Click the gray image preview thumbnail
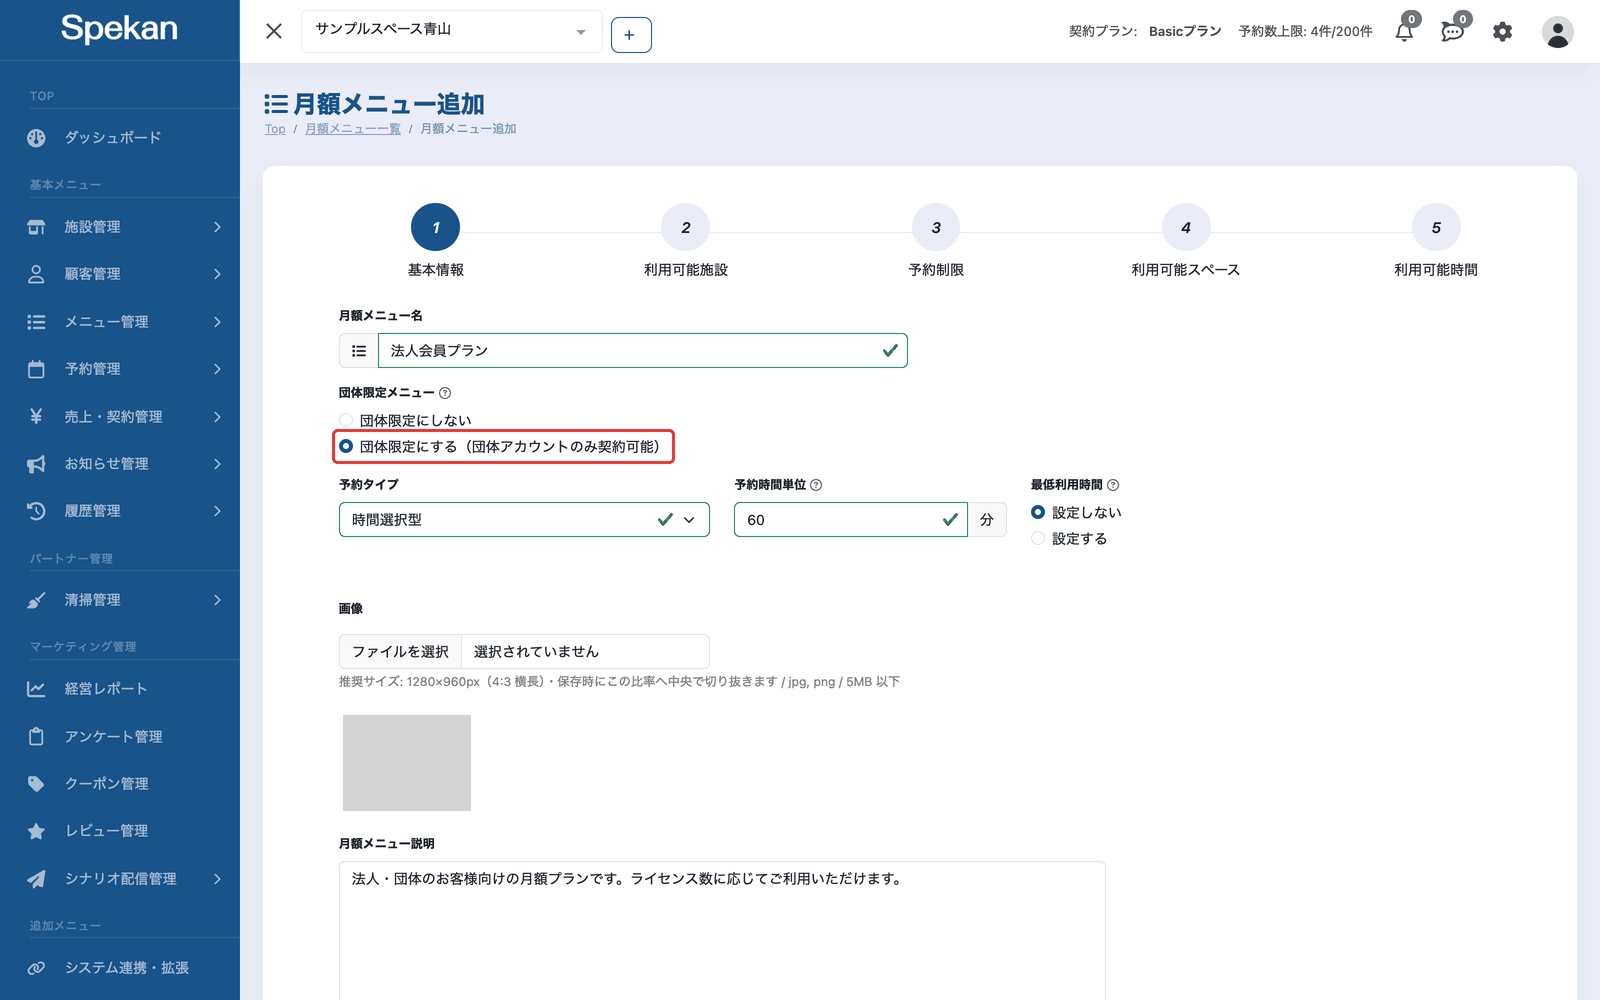This screenshot has width=1600, height=1000. point(407,763)
